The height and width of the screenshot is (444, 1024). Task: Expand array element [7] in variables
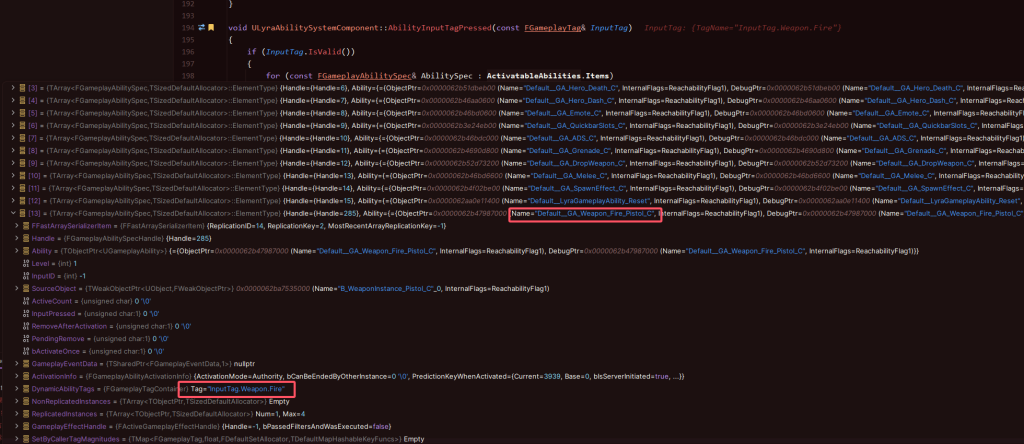click(x=12, y=139)
